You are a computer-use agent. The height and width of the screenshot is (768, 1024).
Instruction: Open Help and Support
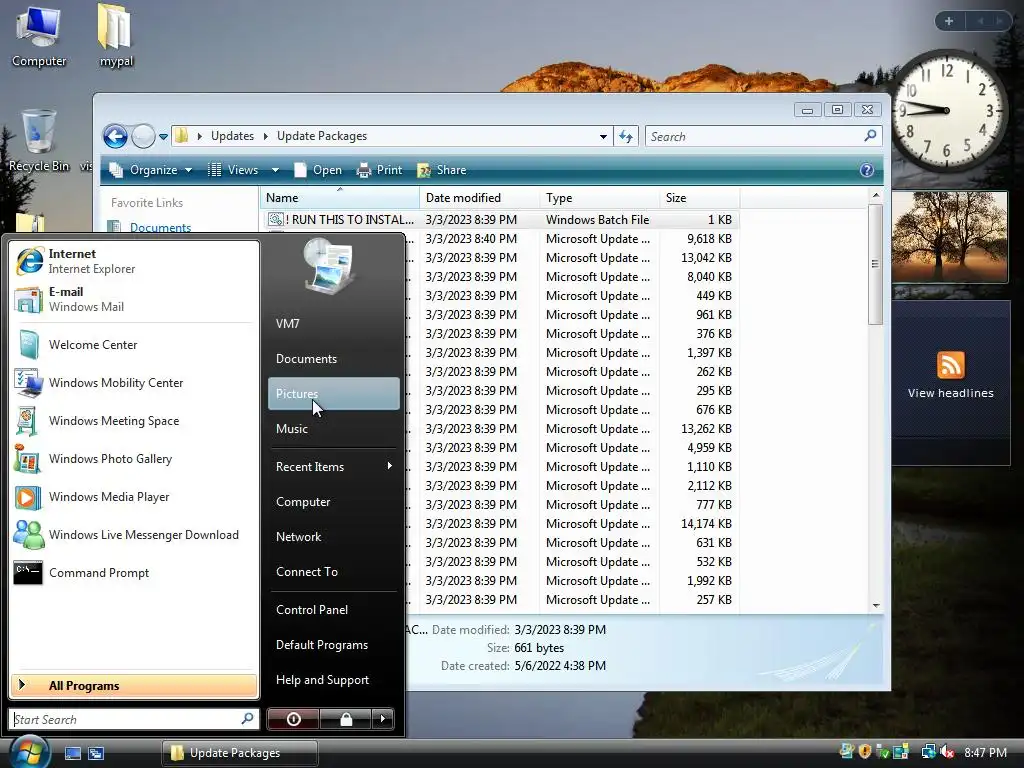(334, 680)
